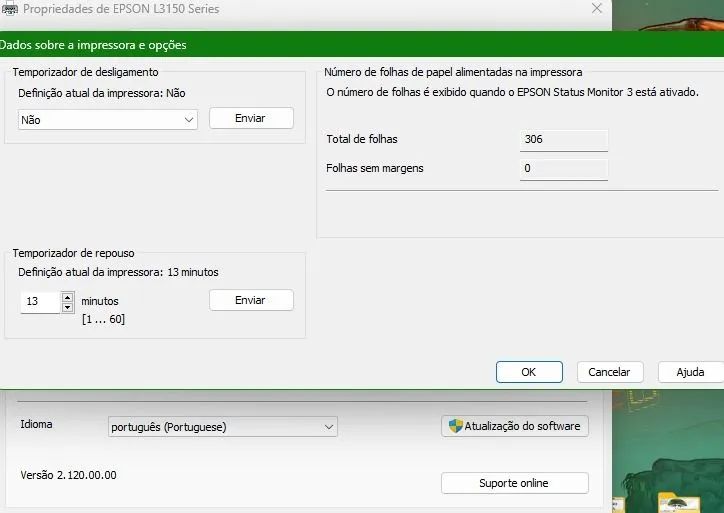Click the EPSON Status Monitor 3 notice text
Viewport: 724px width, 513px height.
click(513, 92)
